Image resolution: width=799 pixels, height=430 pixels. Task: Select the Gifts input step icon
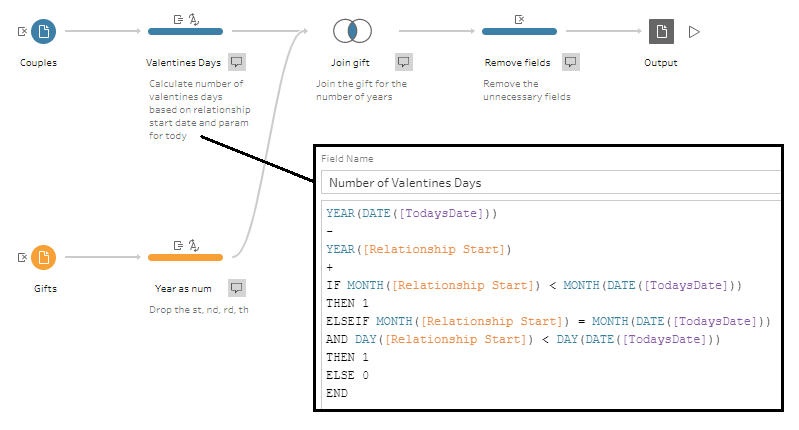point(44,258)
